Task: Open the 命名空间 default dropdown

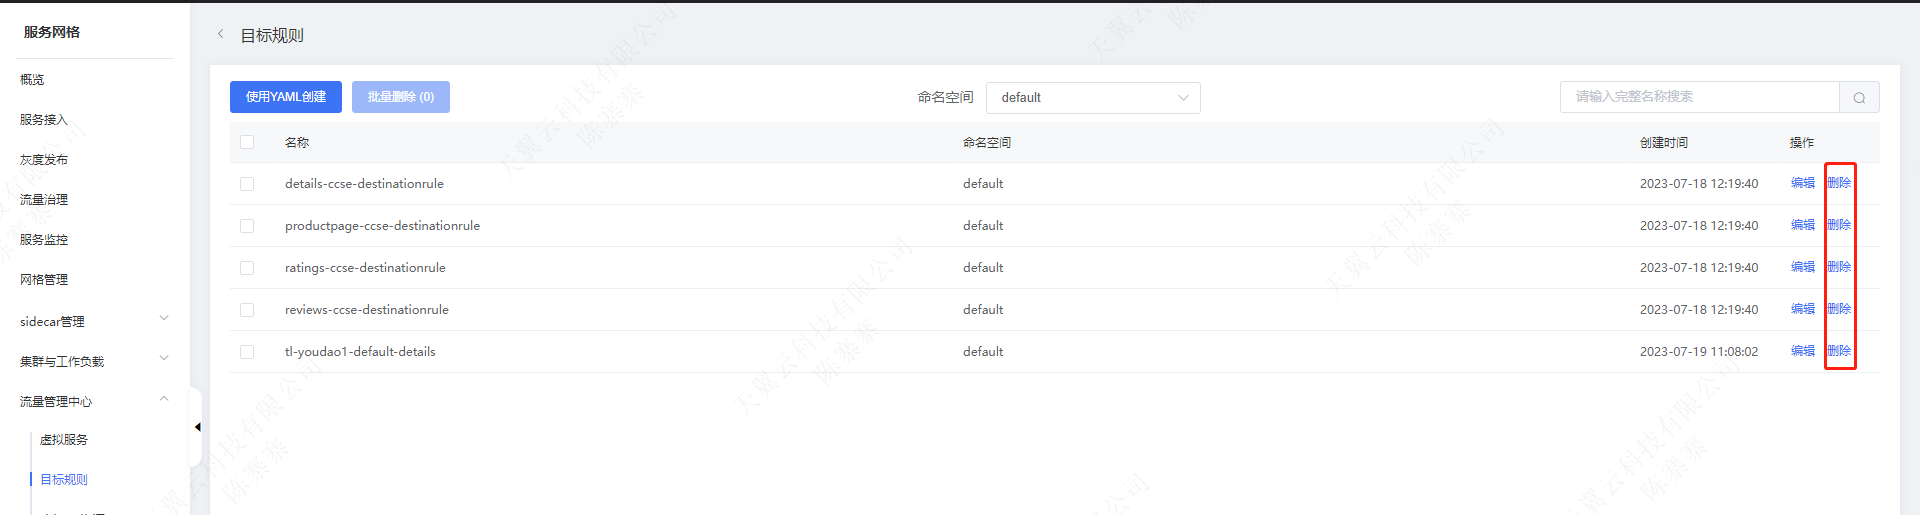Action: point(1093,97)
